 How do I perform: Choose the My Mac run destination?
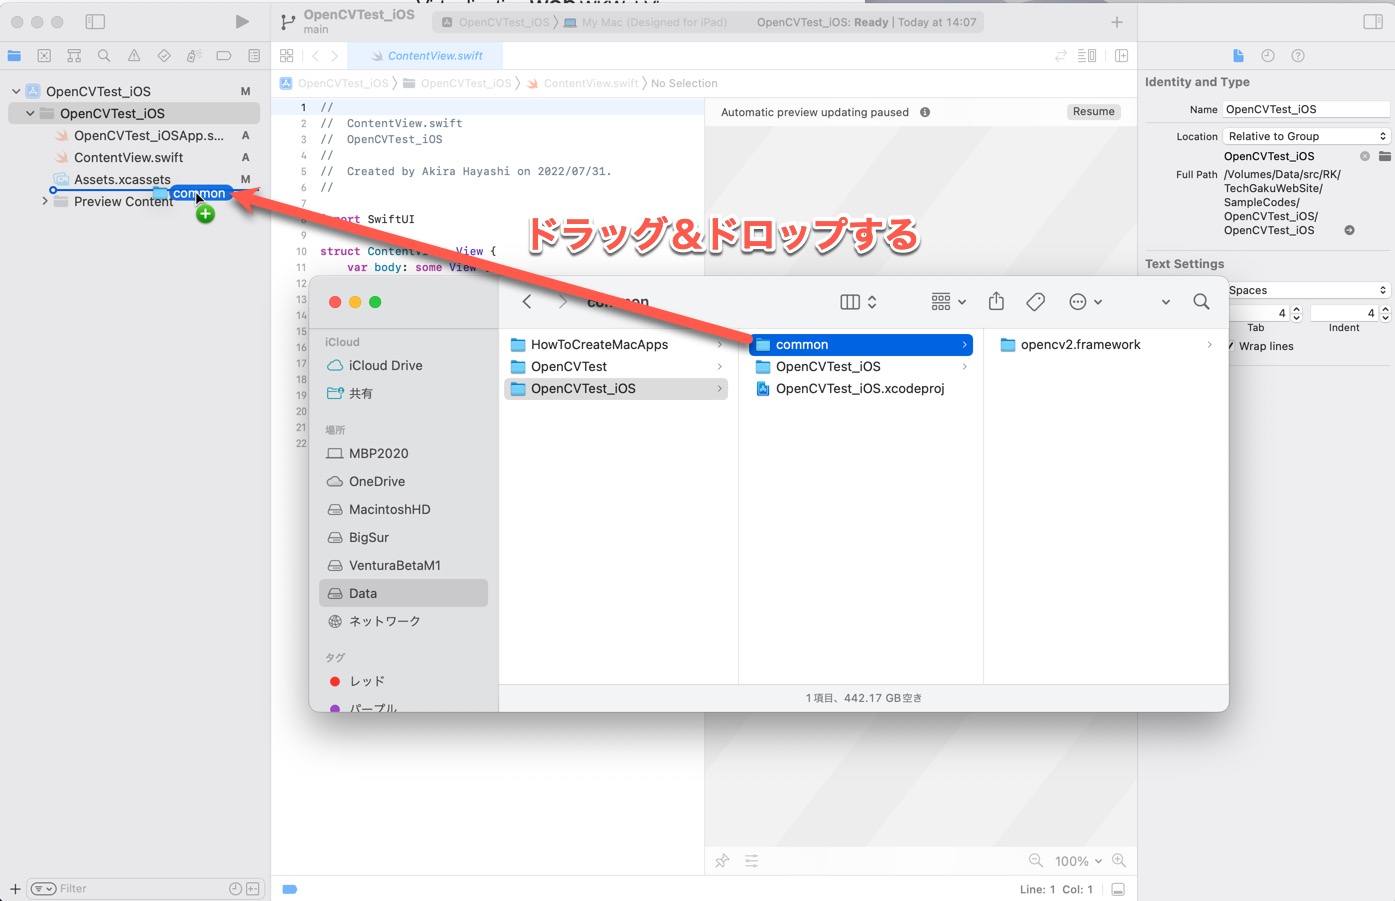tap(646, 22)
